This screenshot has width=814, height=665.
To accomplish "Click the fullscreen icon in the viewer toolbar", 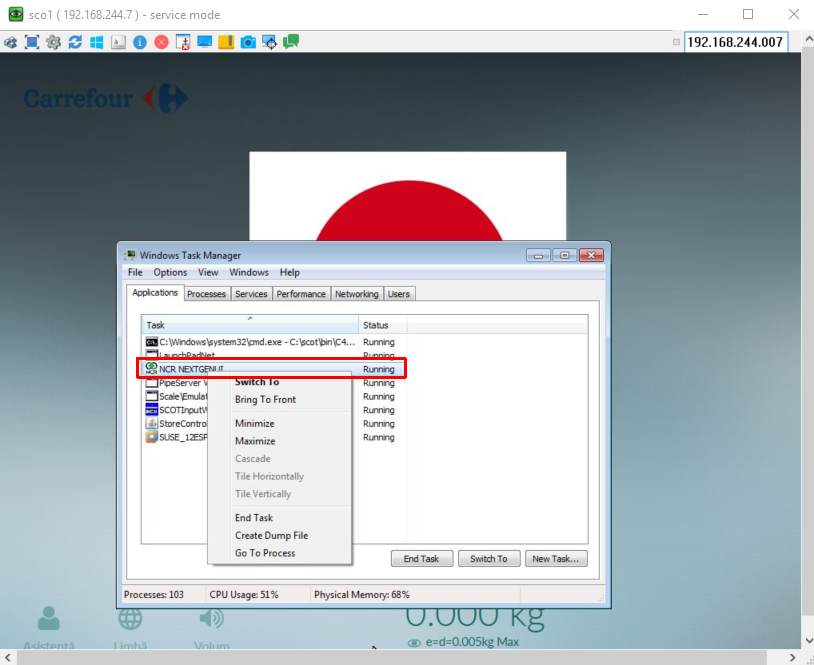I will point(32,42).
